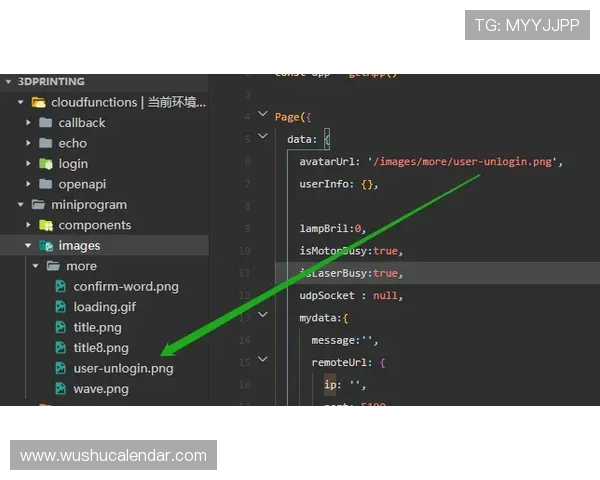Click the wave.png file icon
Screen dimensions: 600x480
[x=61, y=389]
